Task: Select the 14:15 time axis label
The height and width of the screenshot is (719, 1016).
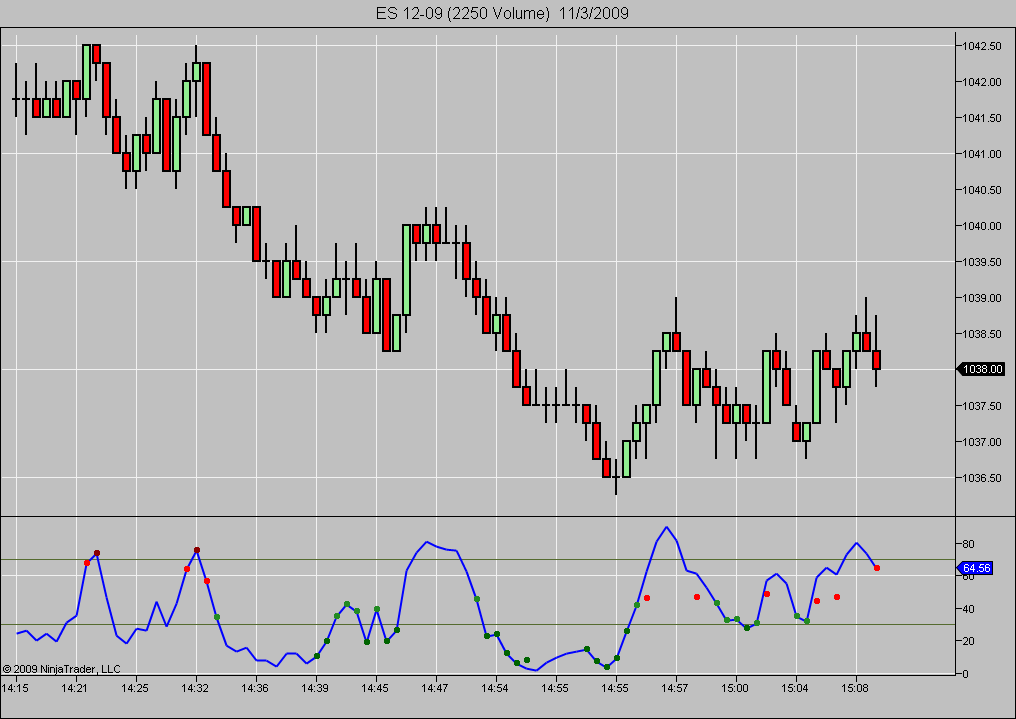Action: click(x=16, y=688)
